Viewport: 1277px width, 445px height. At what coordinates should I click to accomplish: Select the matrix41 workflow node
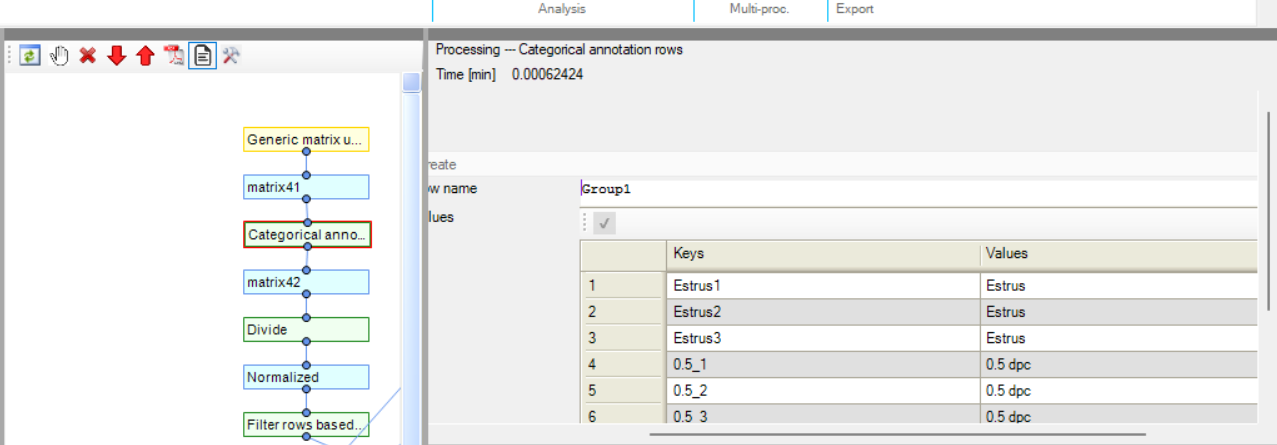click(306, 187)
